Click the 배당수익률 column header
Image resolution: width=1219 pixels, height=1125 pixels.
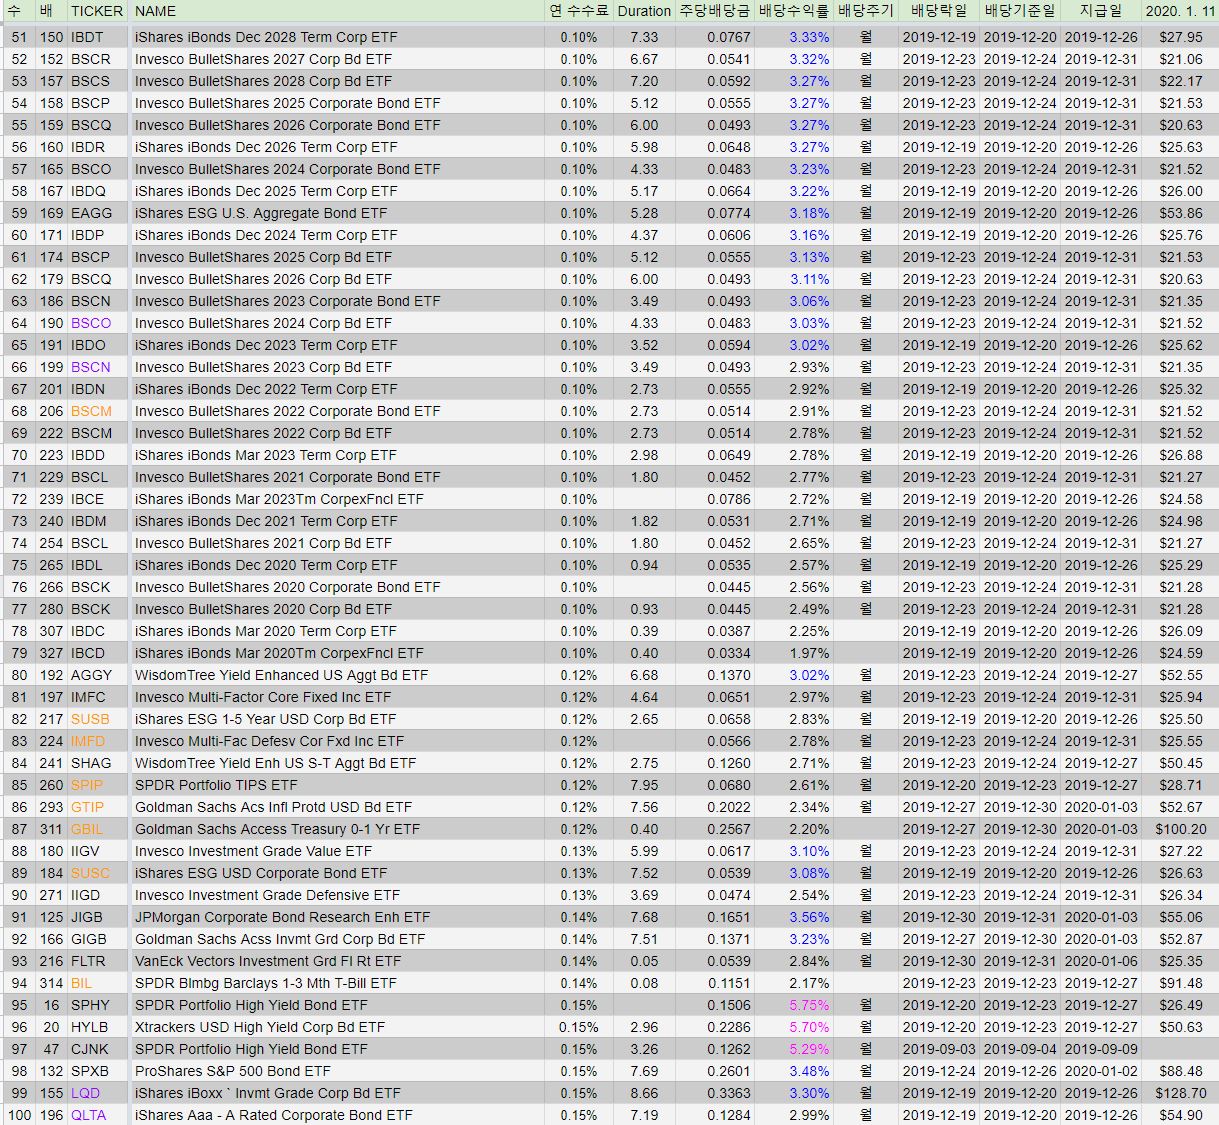[793, 11]
